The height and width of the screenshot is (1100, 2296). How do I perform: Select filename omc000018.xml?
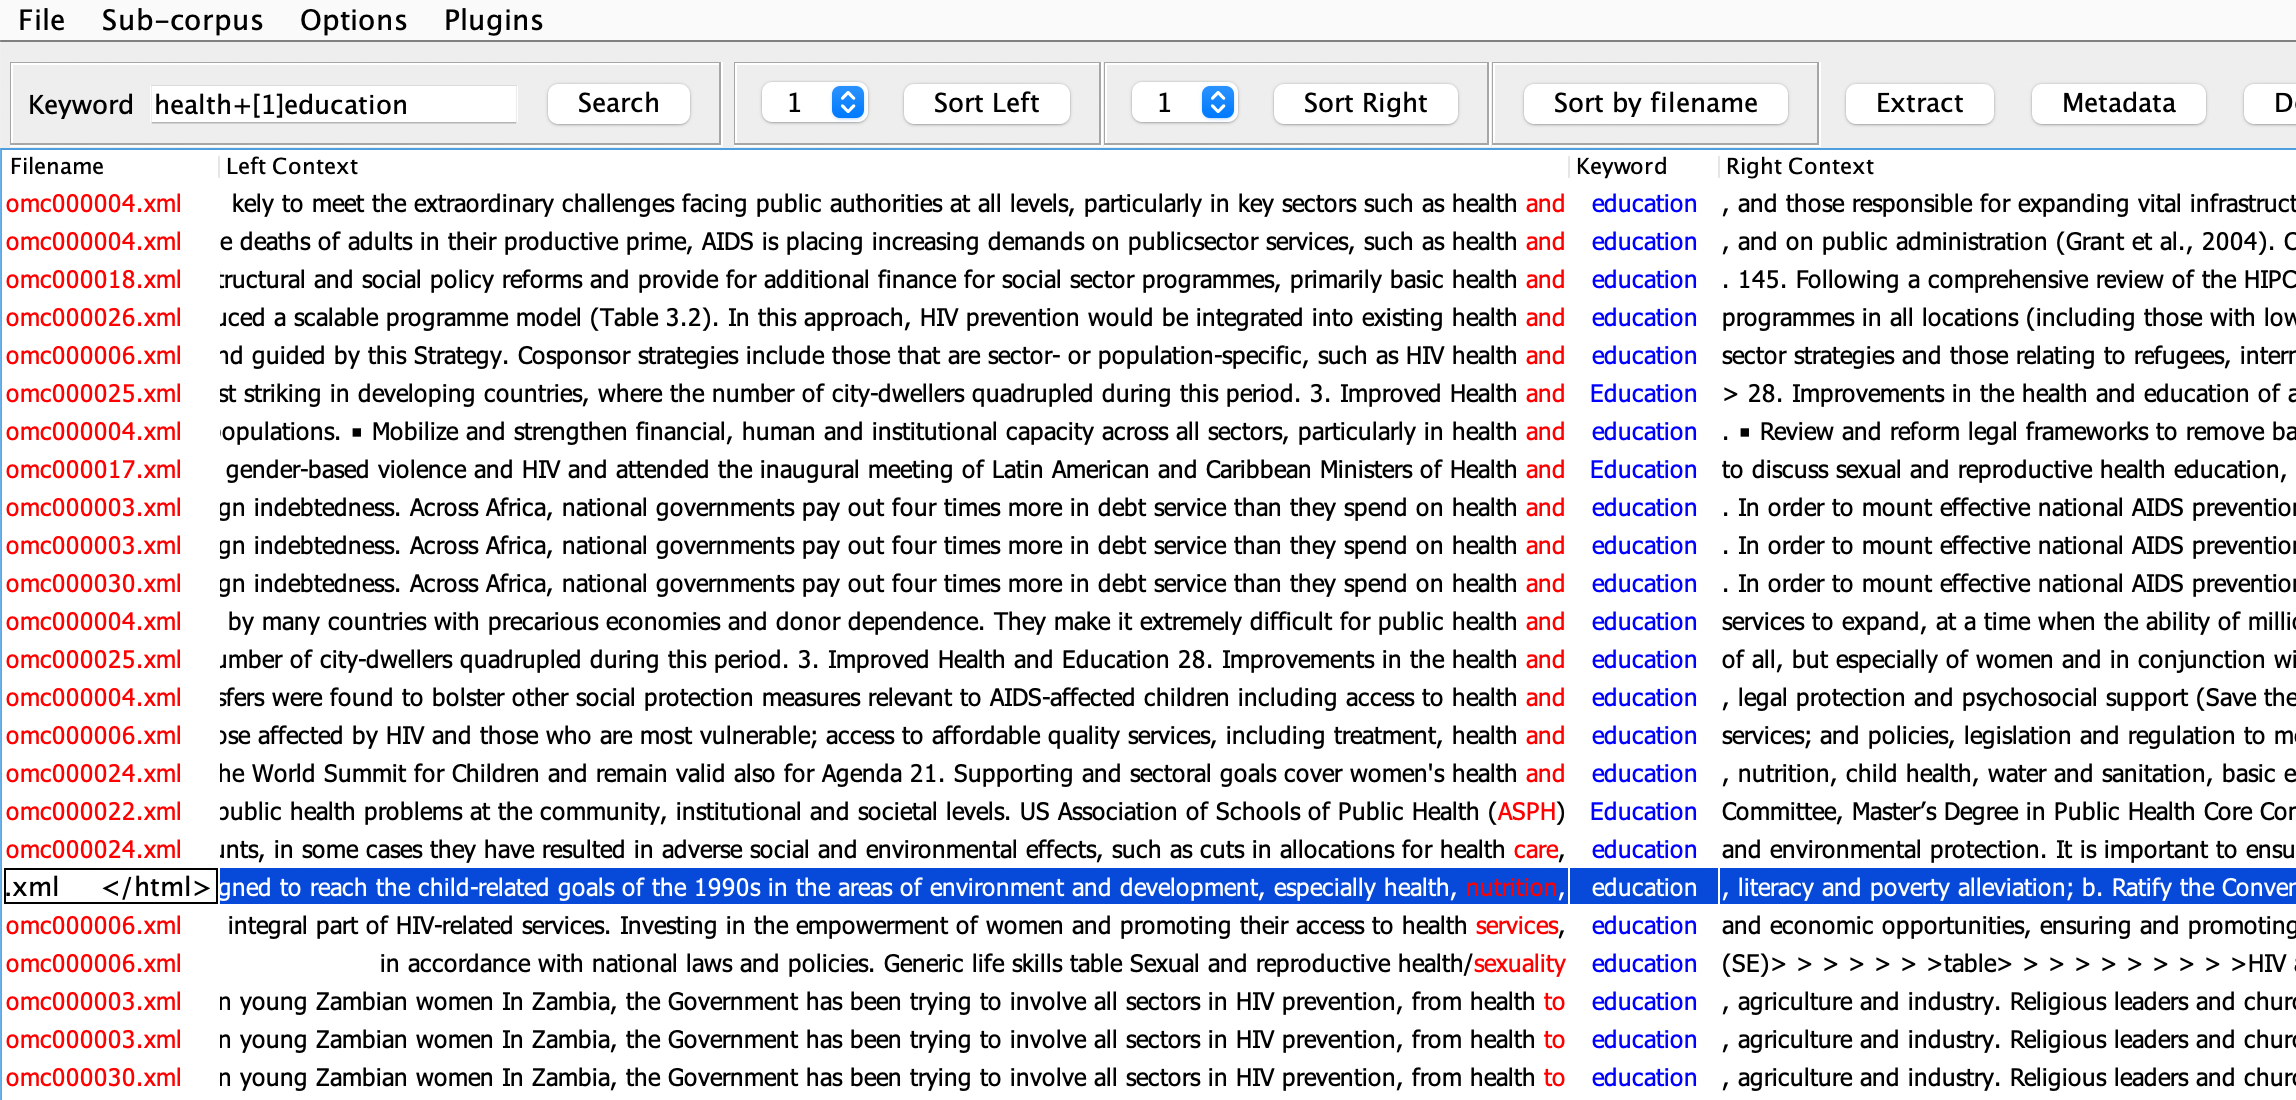click(94, 280)
